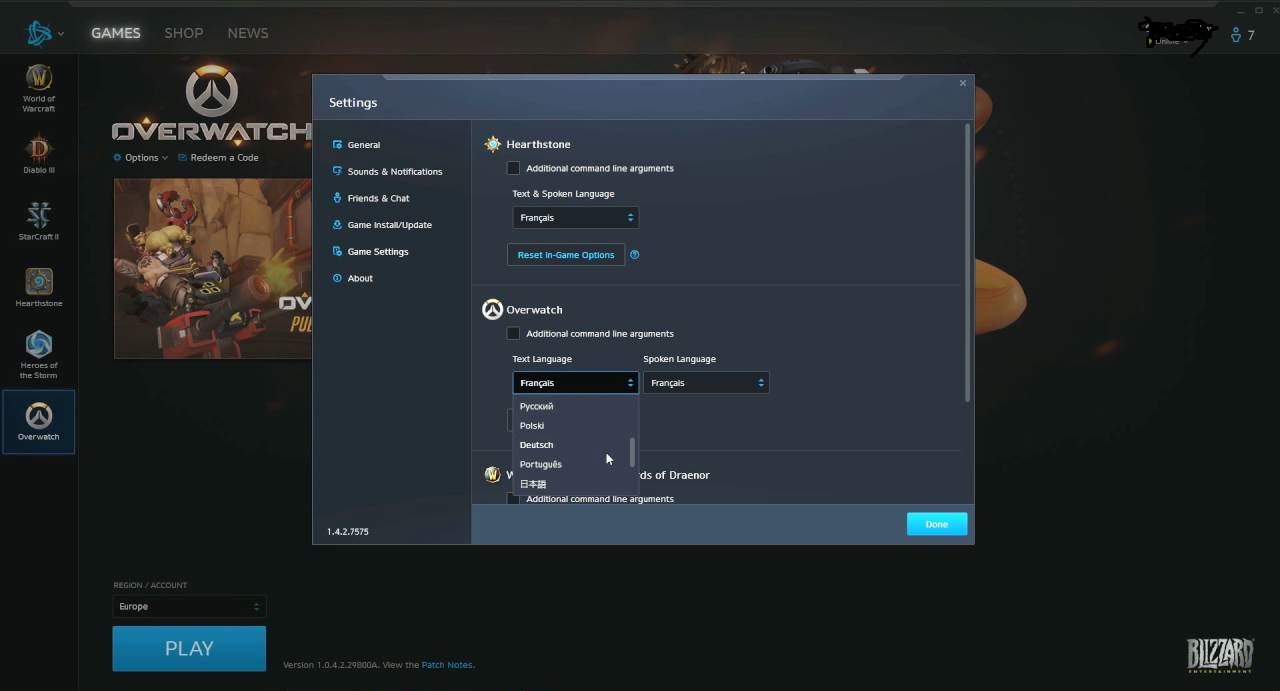Open the friends list icon showing 7

coord(1242,35)
